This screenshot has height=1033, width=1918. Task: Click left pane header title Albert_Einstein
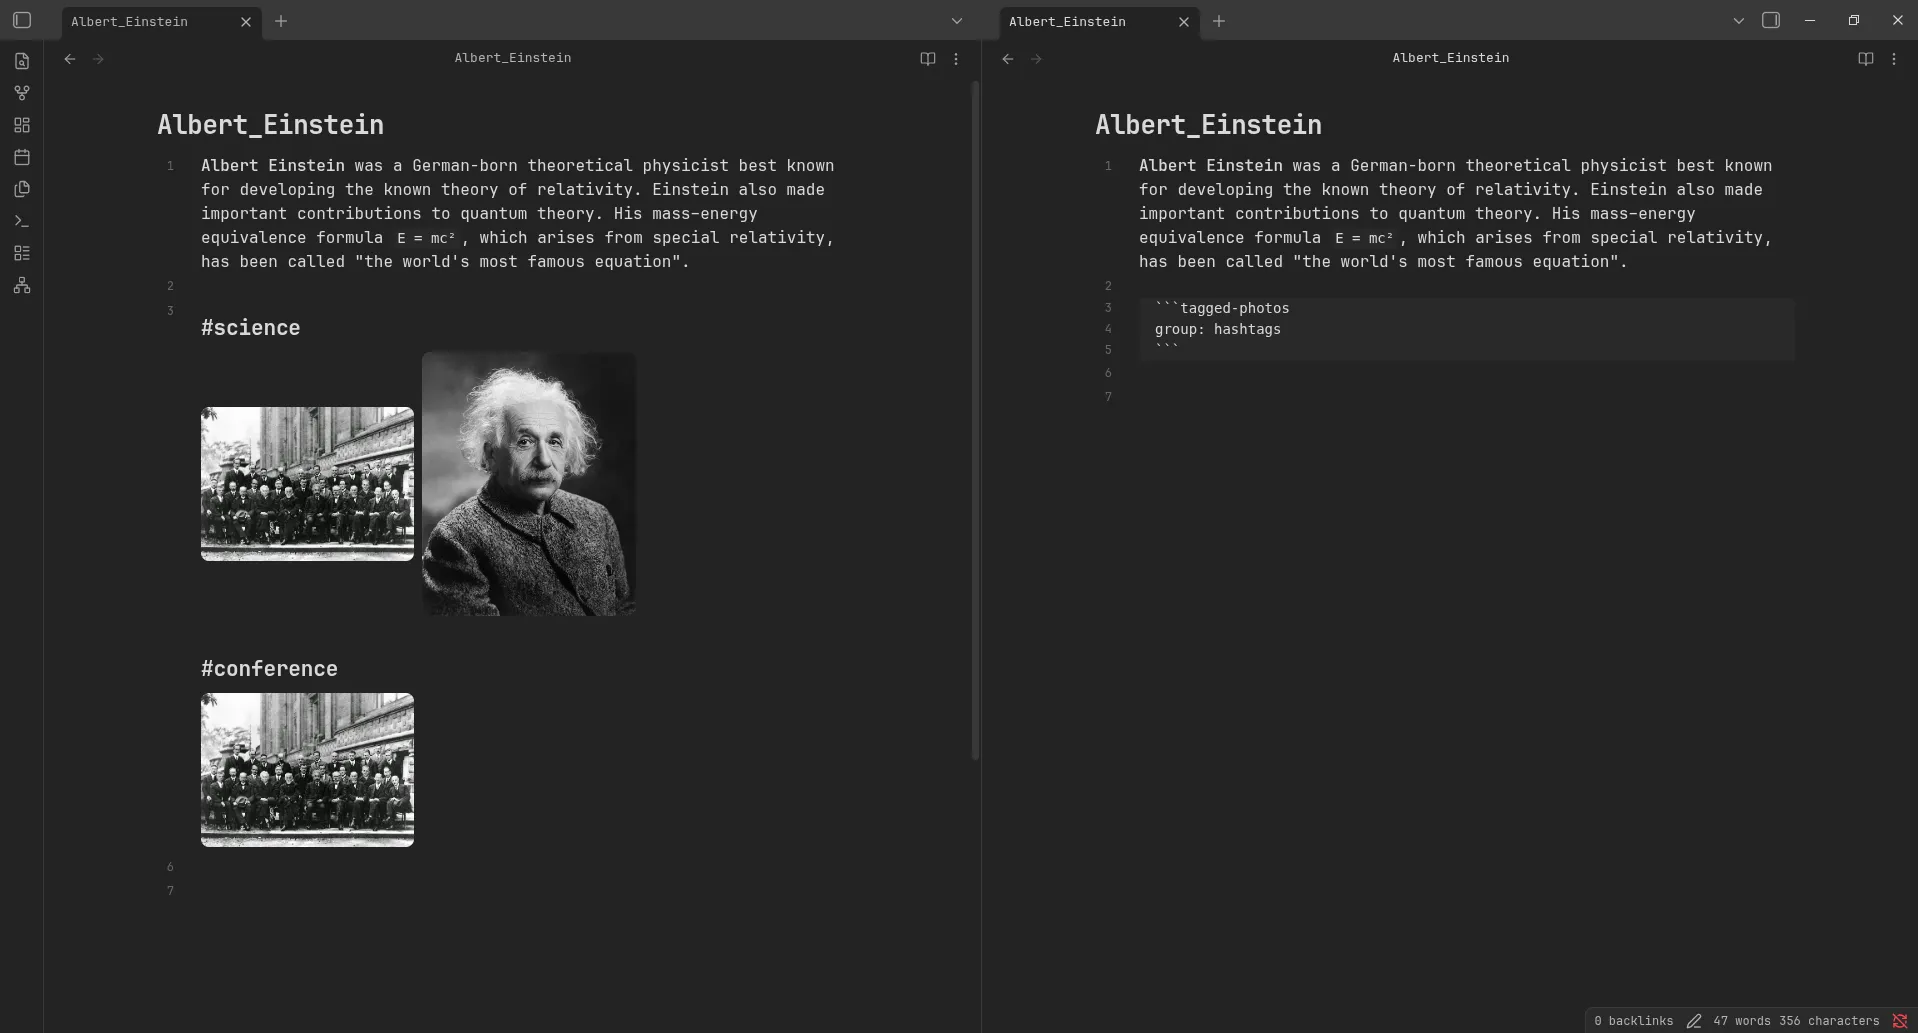click(513, 58)
